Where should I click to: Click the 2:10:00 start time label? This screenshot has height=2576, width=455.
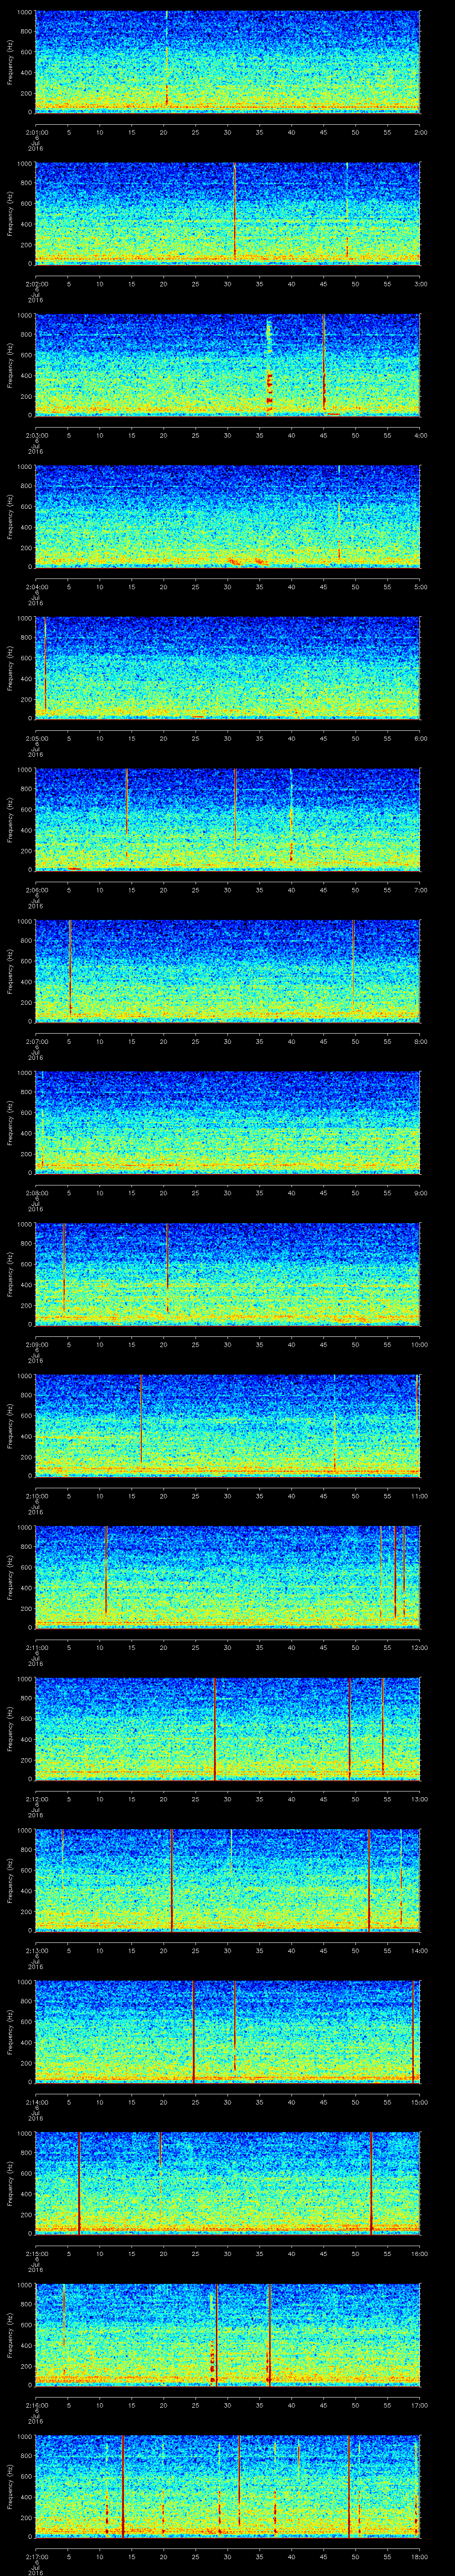(x=36, y=1496)
